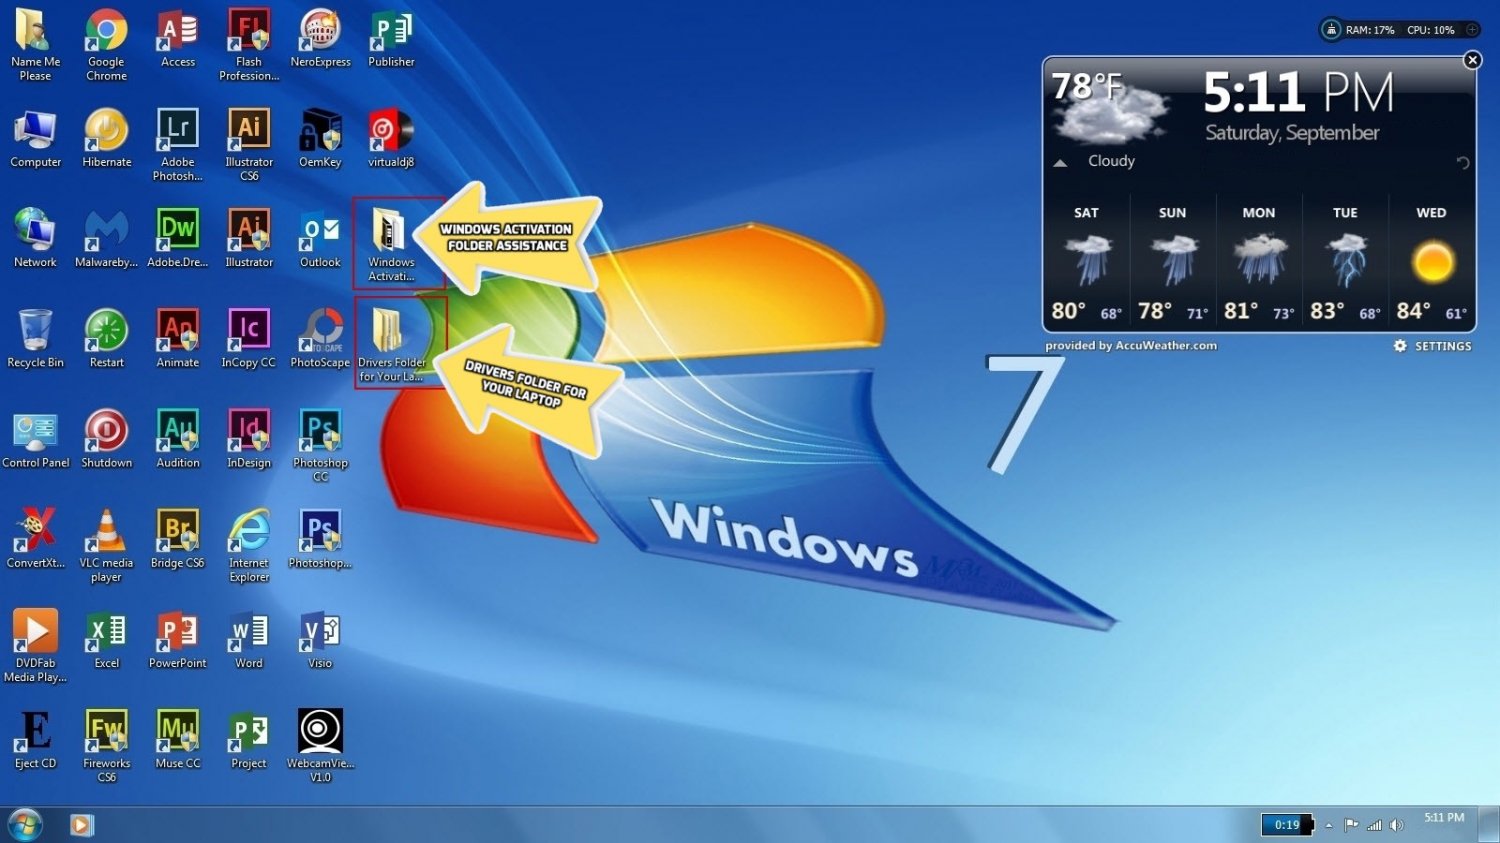Open Adobe Dreamweaver
Screen dimensions: 1500x843
177,231
